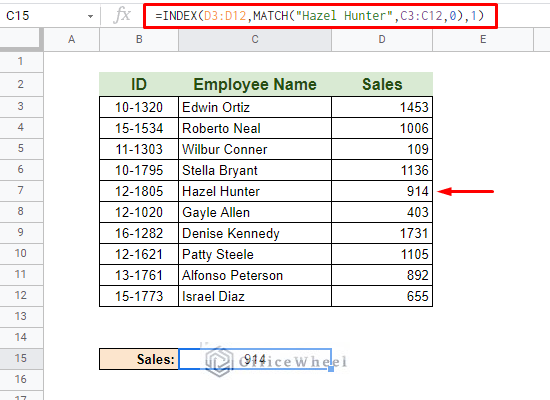Select sales value 109

pos(382,149)
